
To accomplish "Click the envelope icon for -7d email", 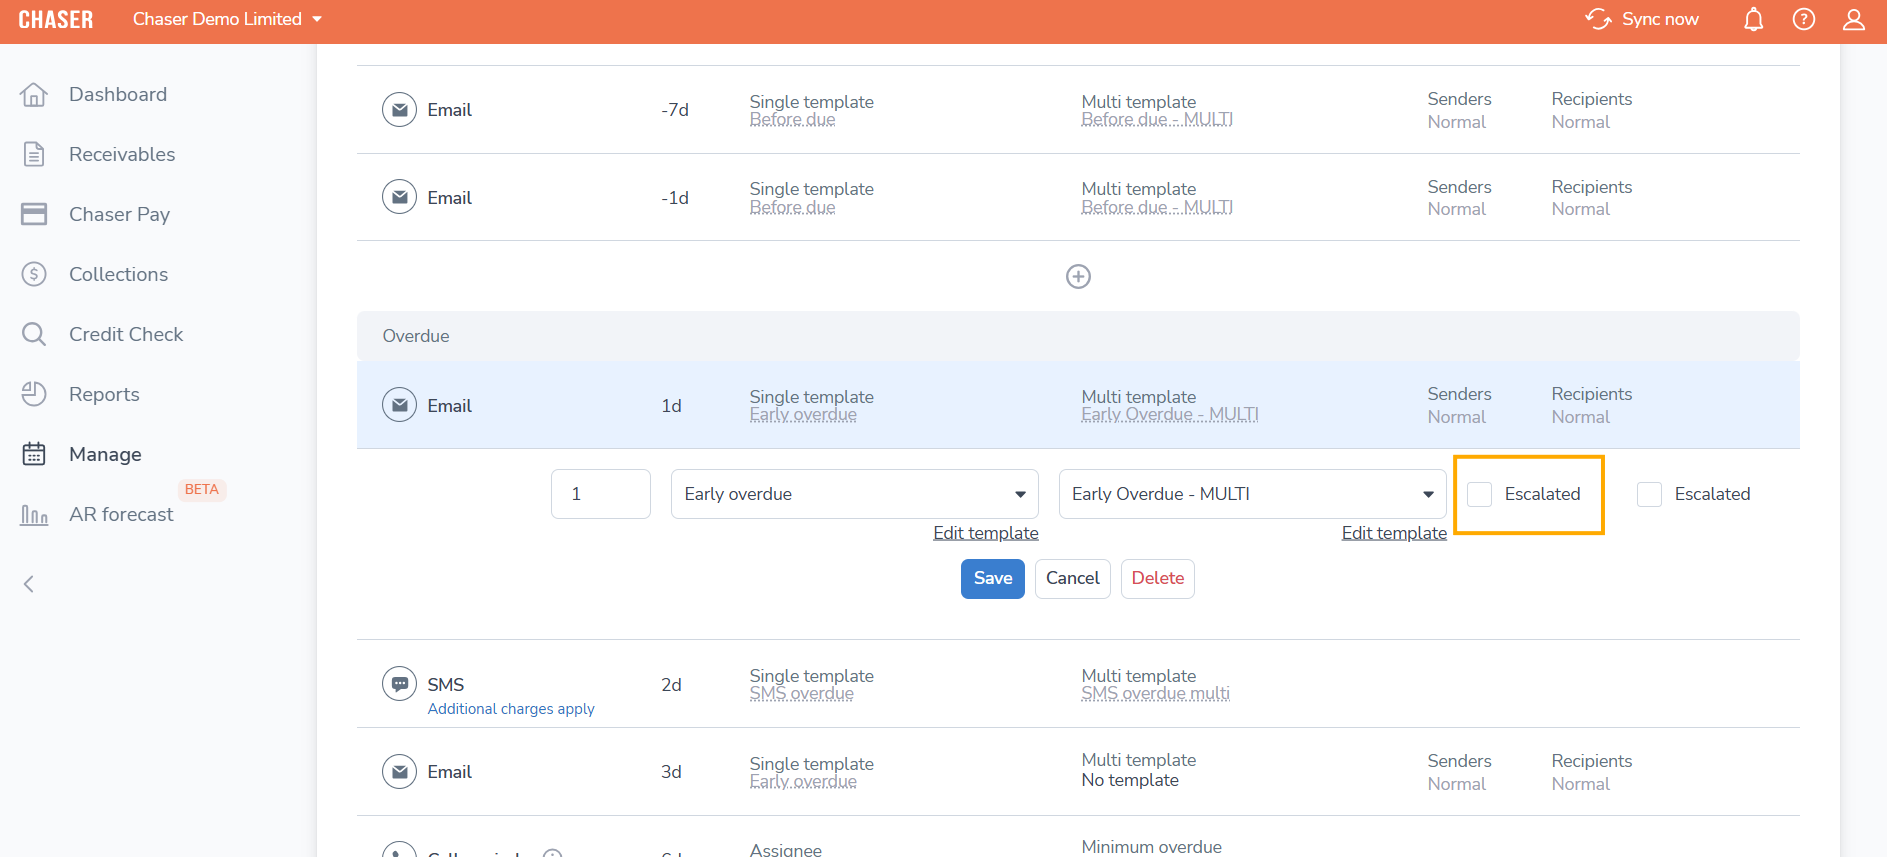I will (x=399, y=110).
